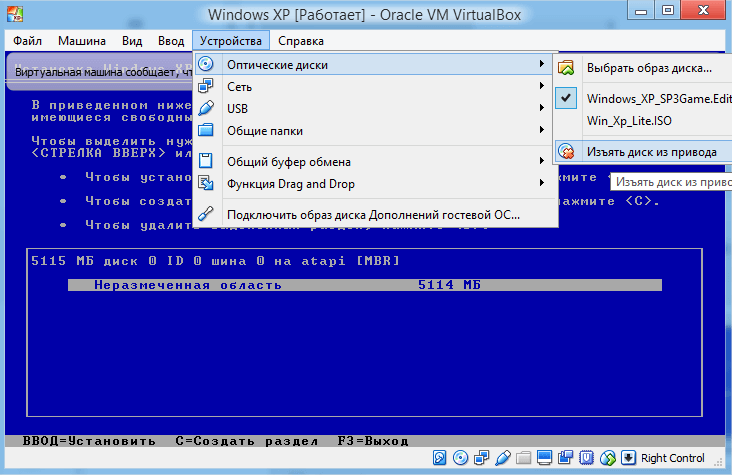The width and height of the screenshot is (732, 475).
Task: Click the С=Создать раздел hint
Action: [247, 441]
